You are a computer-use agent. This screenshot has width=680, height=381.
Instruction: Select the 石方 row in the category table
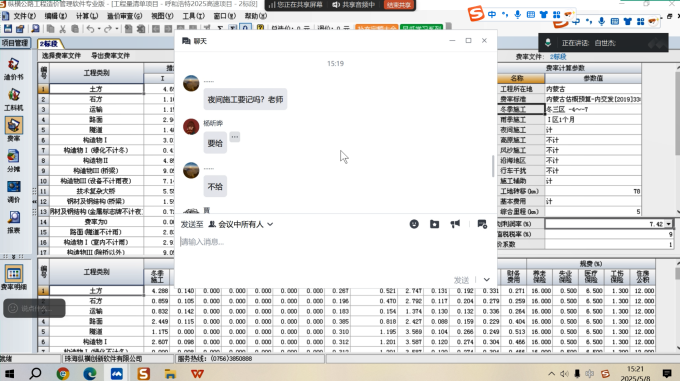[96, 99]
